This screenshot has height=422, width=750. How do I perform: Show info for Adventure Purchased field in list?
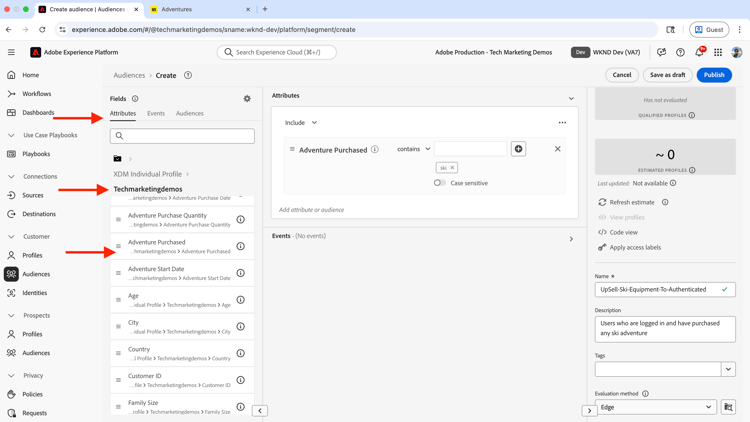click(241, 246)
